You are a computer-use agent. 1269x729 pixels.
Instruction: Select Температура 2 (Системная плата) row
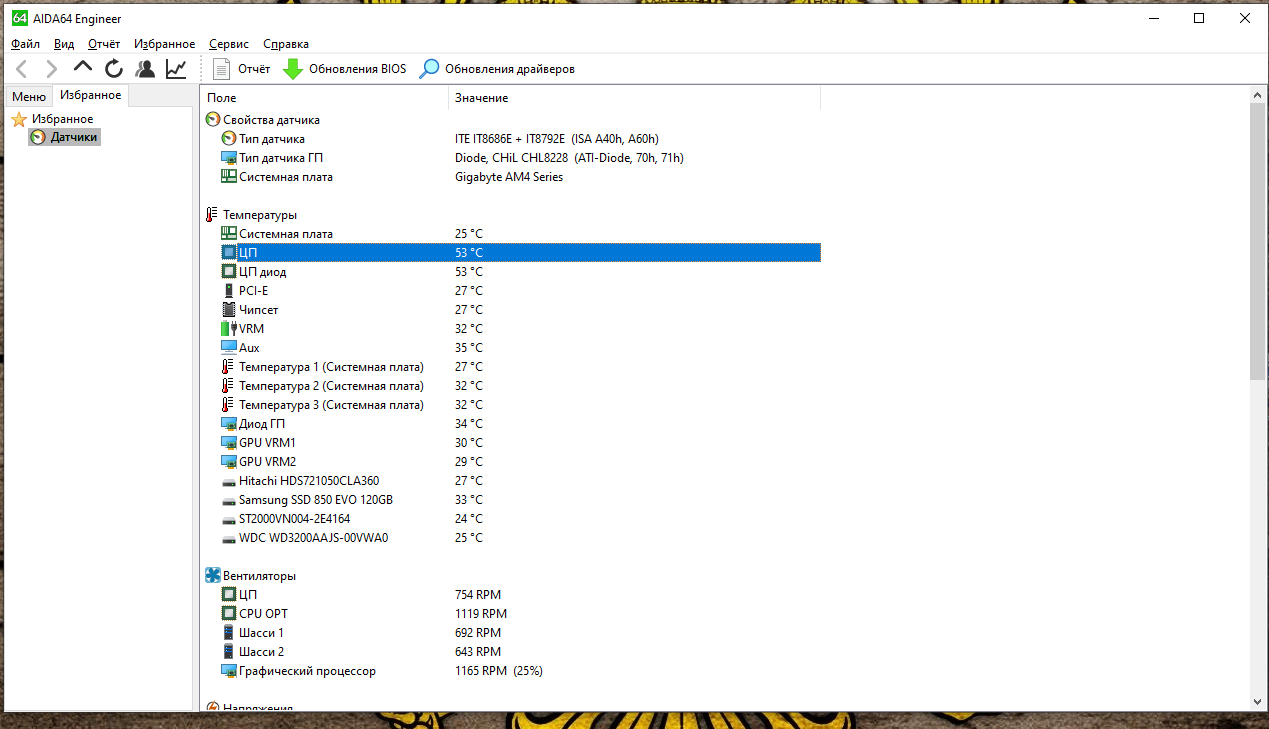pyautogui.click(x=520, y=386)
